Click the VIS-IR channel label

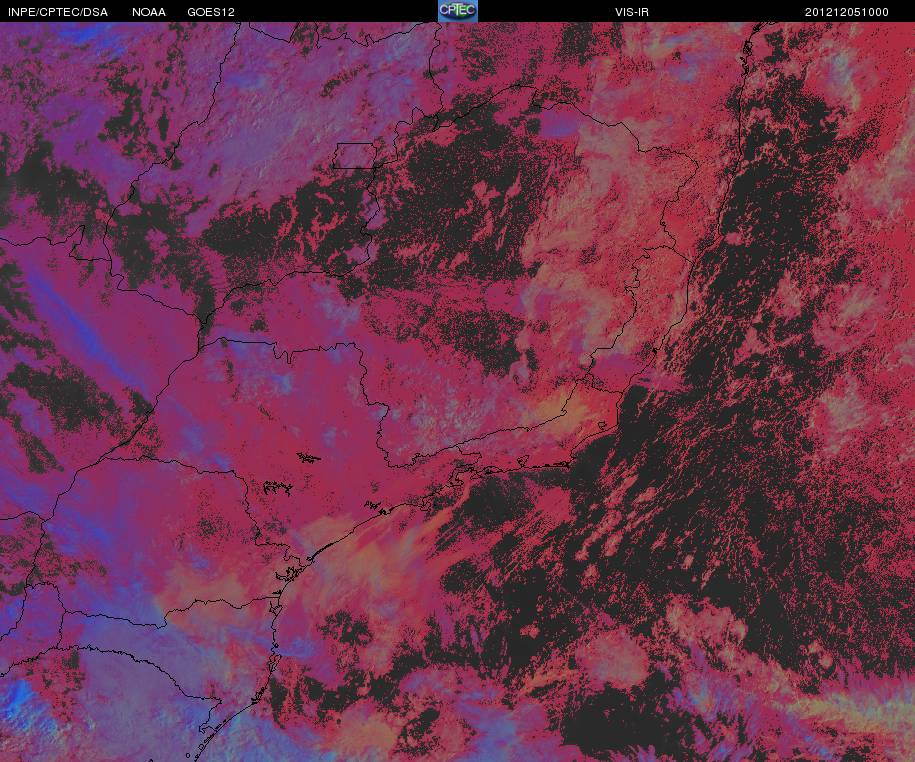[631, 12]
